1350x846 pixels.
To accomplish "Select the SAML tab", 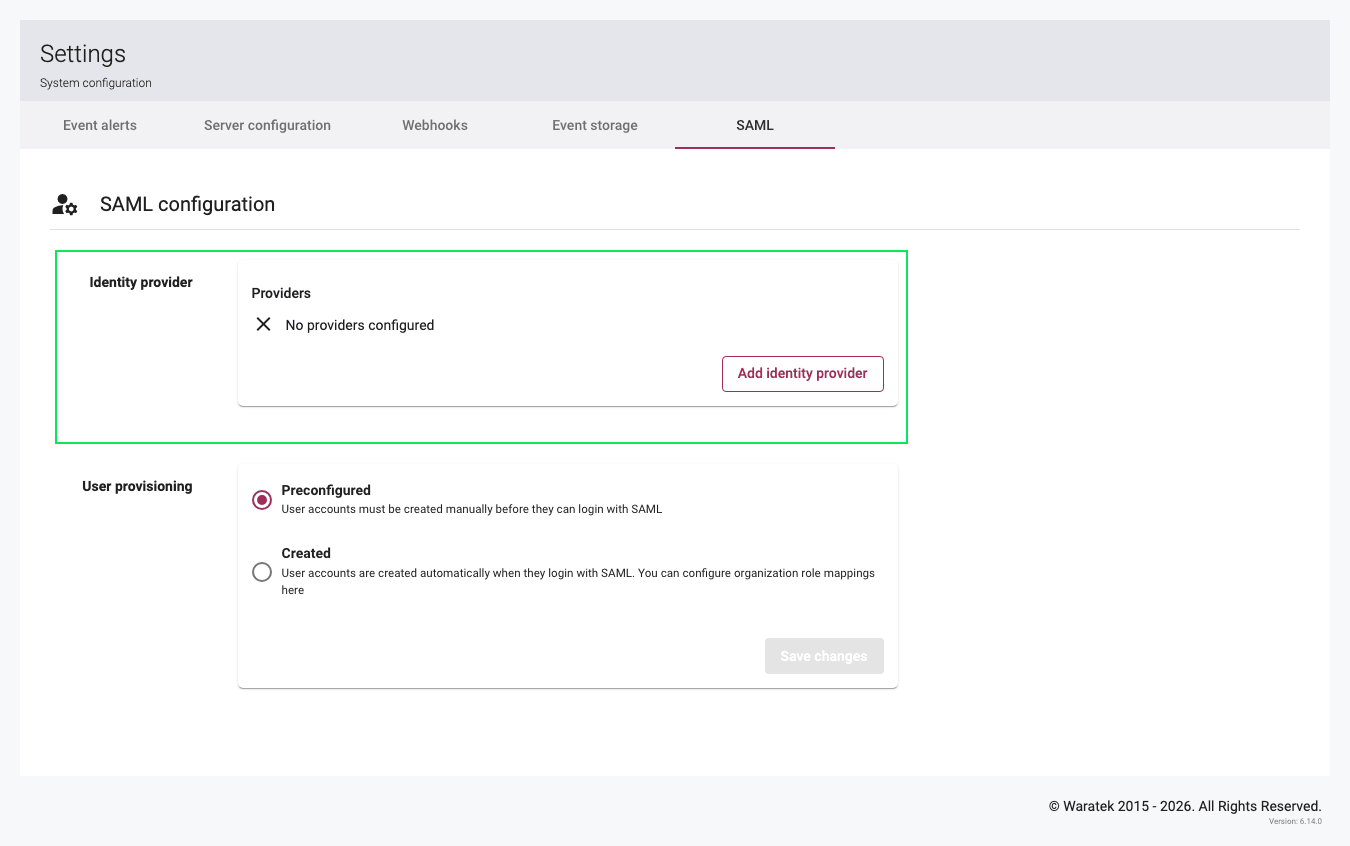I will [755, 125].
